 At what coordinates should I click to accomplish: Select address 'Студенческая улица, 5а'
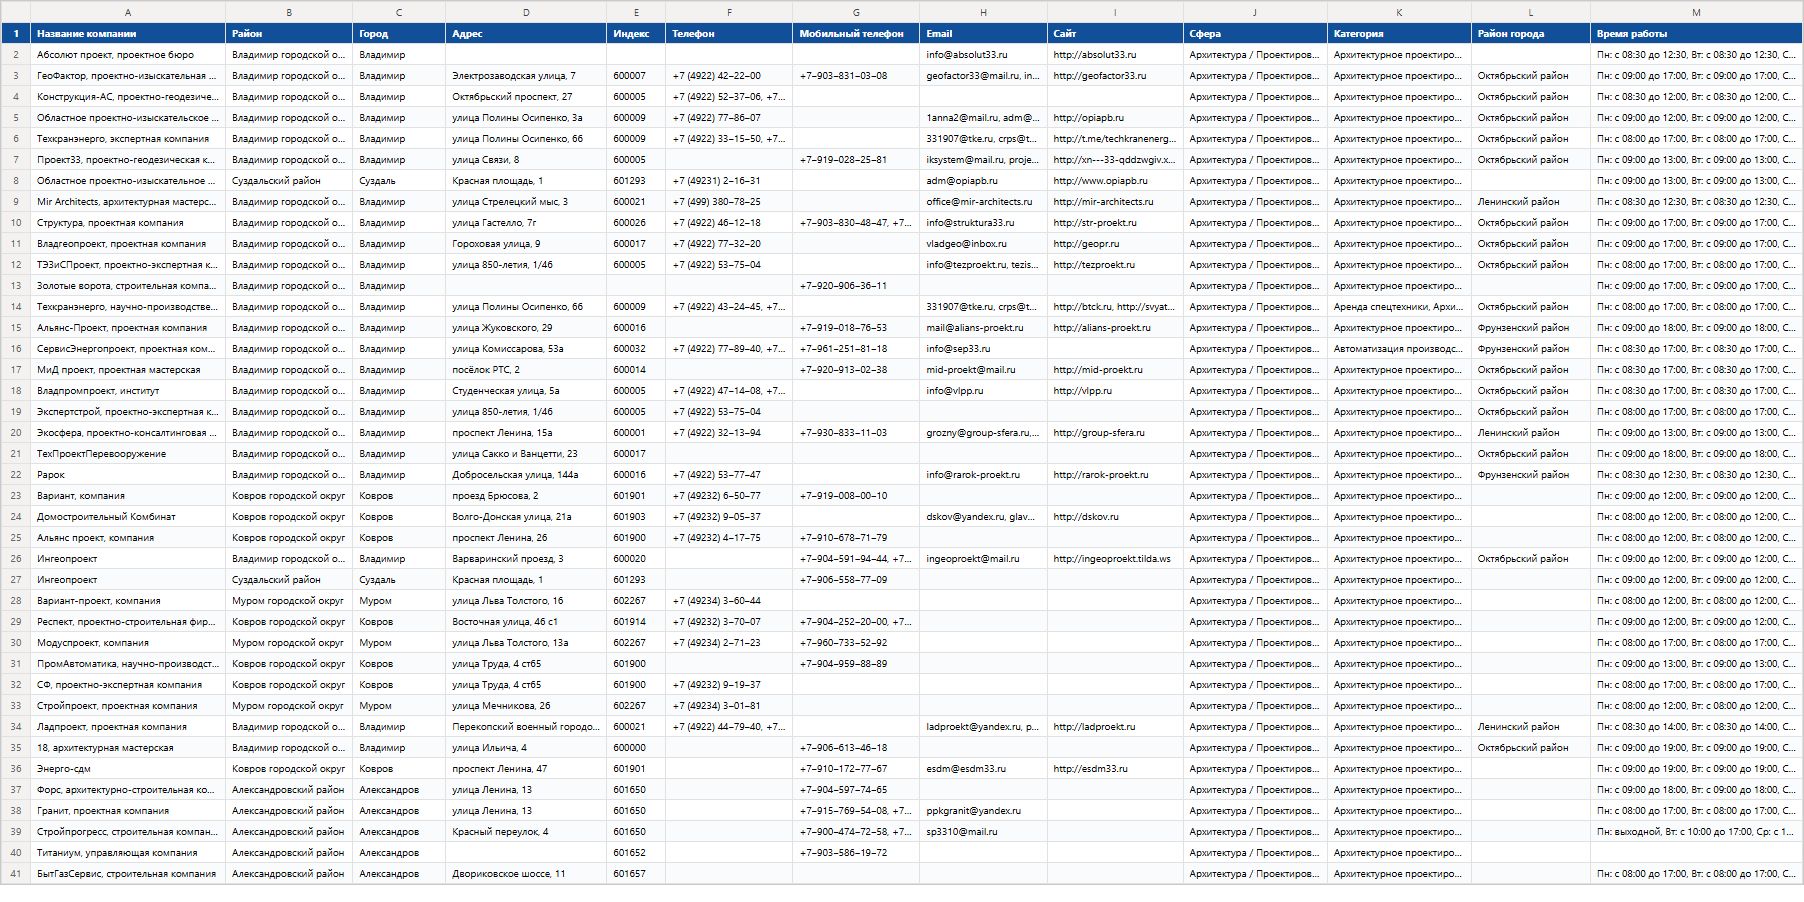(x=526, y=391)
